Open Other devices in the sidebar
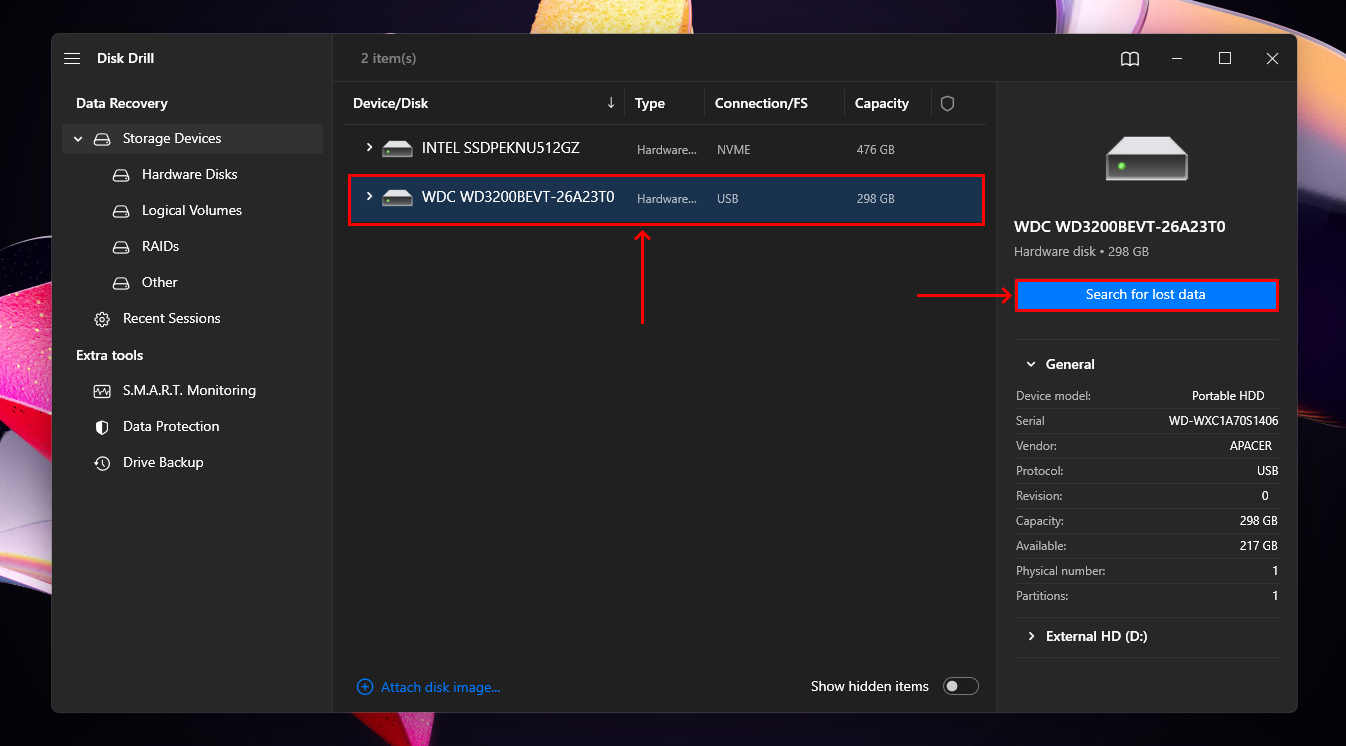The height and width of the screenshot is (746, 1346). (159, 282)
